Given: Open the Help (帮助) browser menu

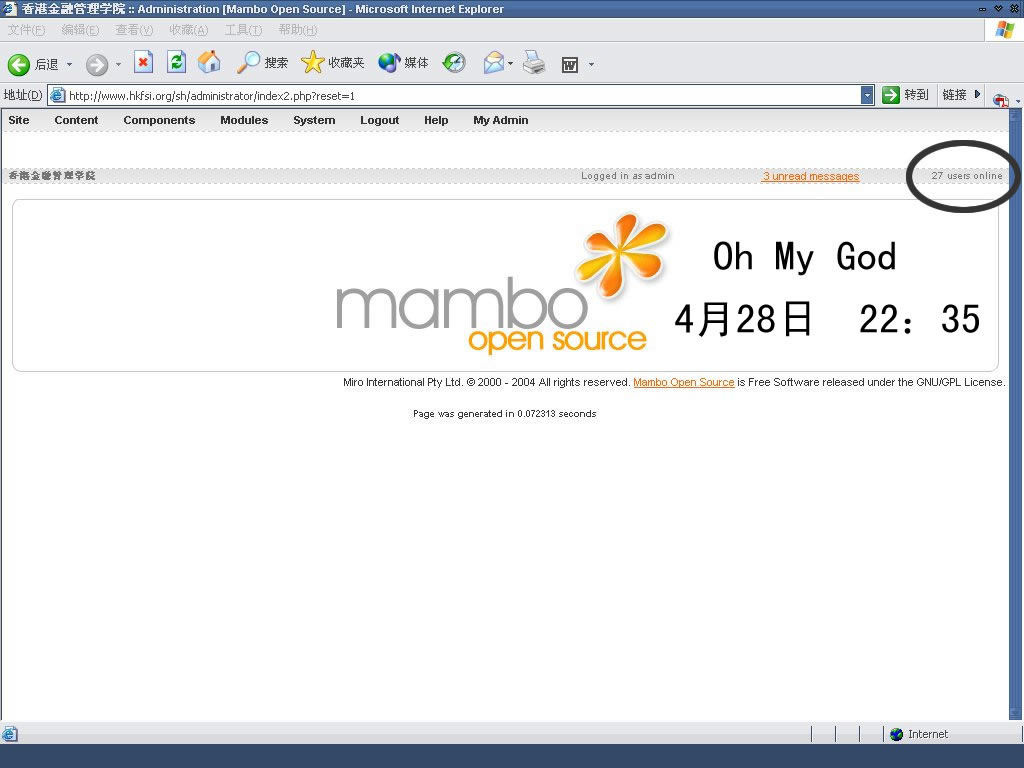Looking at the screenshot, I should tap(298, 30).
